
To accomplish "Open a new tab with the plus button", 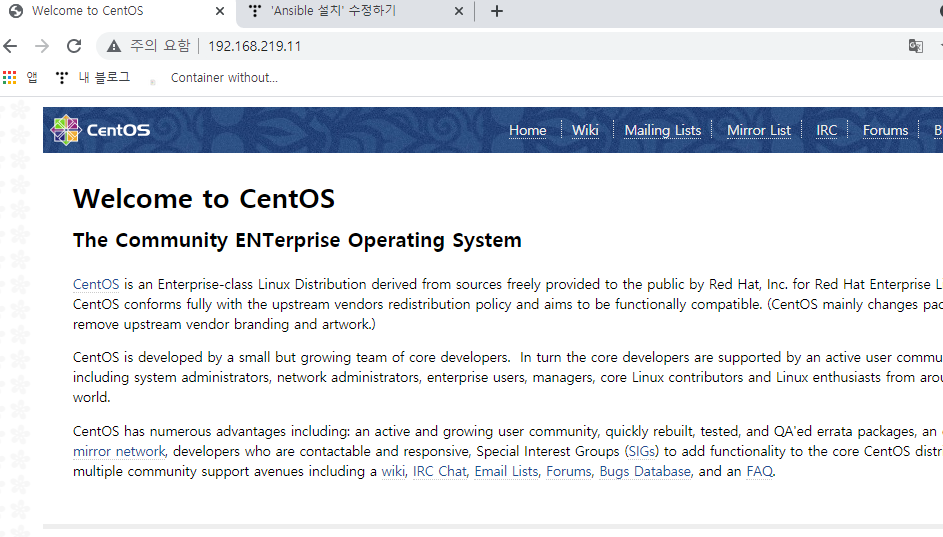I will click(497, 11).
